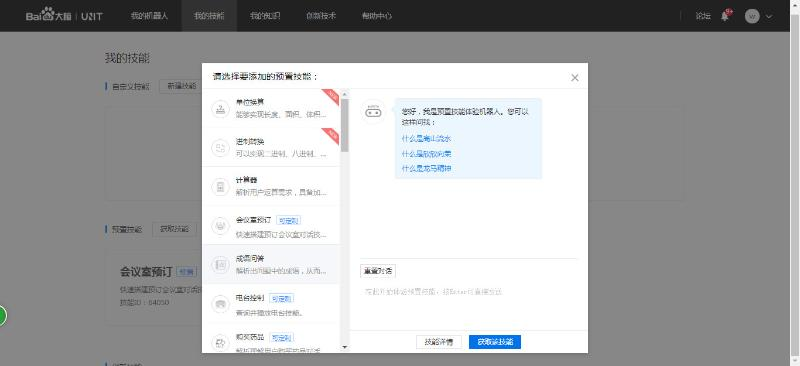The image size is (800, 366).
Task: Click the 我的技能 page heading
Action: pyautogui.click(x=127, y=58)
